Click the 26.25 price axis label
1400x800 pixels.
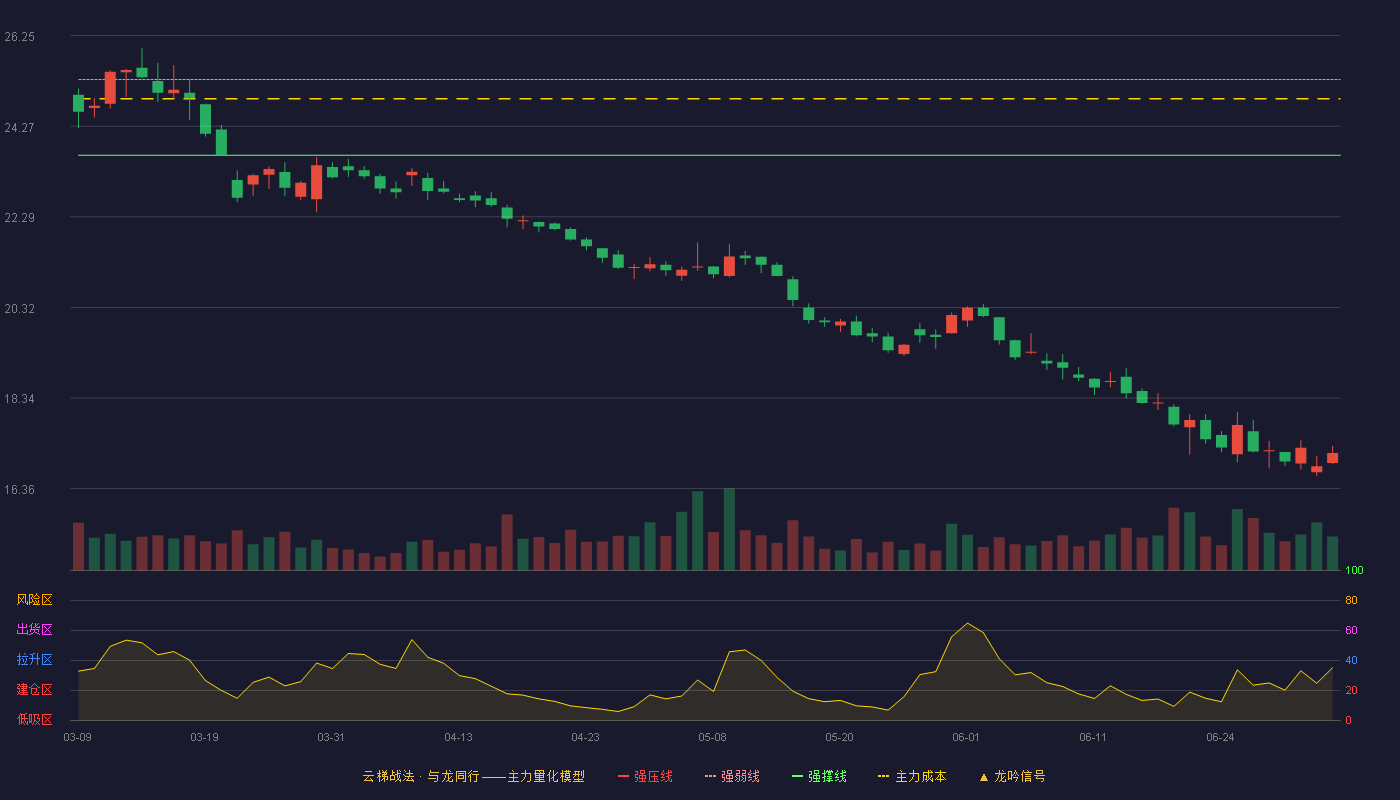(x=19, y=37)
